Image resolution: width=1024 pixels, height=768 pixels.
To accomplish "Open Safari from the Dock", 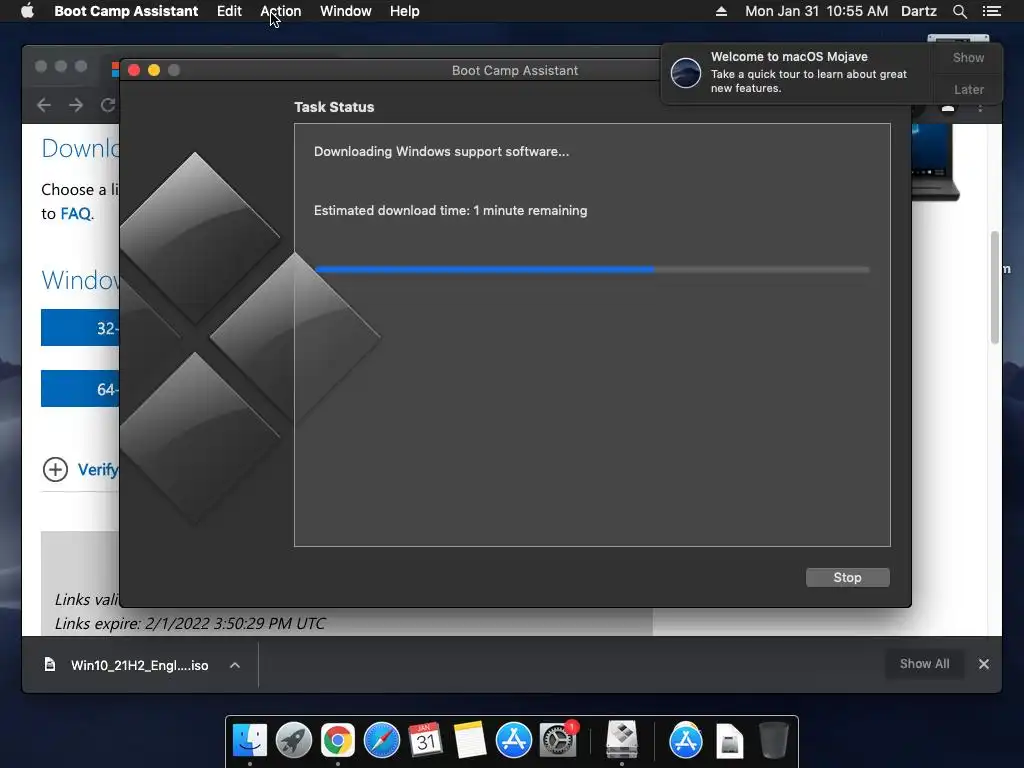I will tap(381, 740).
